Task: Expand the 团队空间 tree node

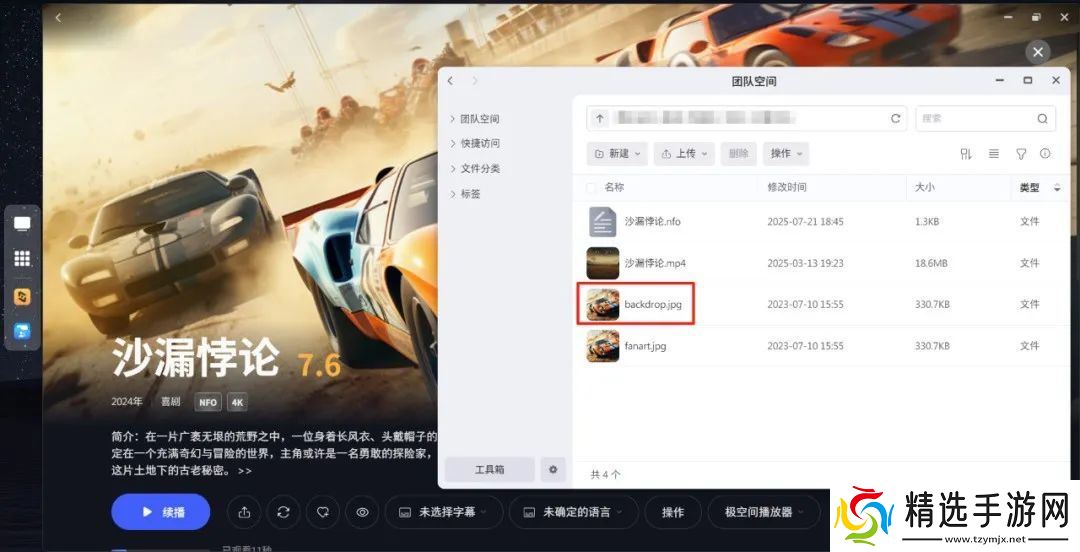Action: click(x=453, y=119)
